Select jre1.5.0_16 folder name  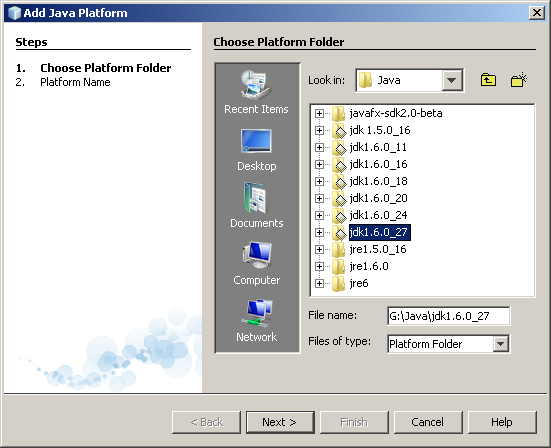tap(378, 249)
